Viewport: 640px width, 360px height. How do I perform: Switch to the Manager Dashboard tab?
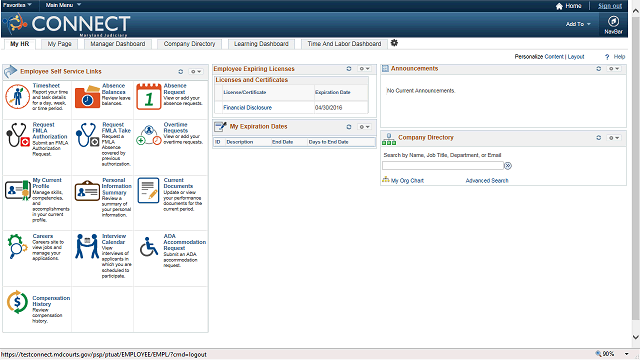click(x=118, y=44)
